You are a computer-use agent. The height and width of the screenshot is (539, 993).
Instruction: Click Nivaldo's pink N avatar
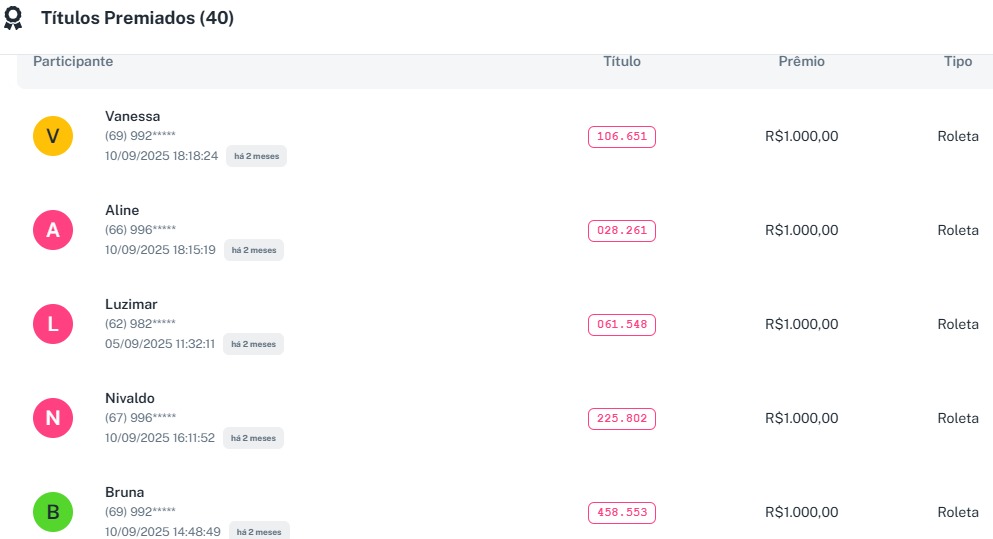point(53,418)
